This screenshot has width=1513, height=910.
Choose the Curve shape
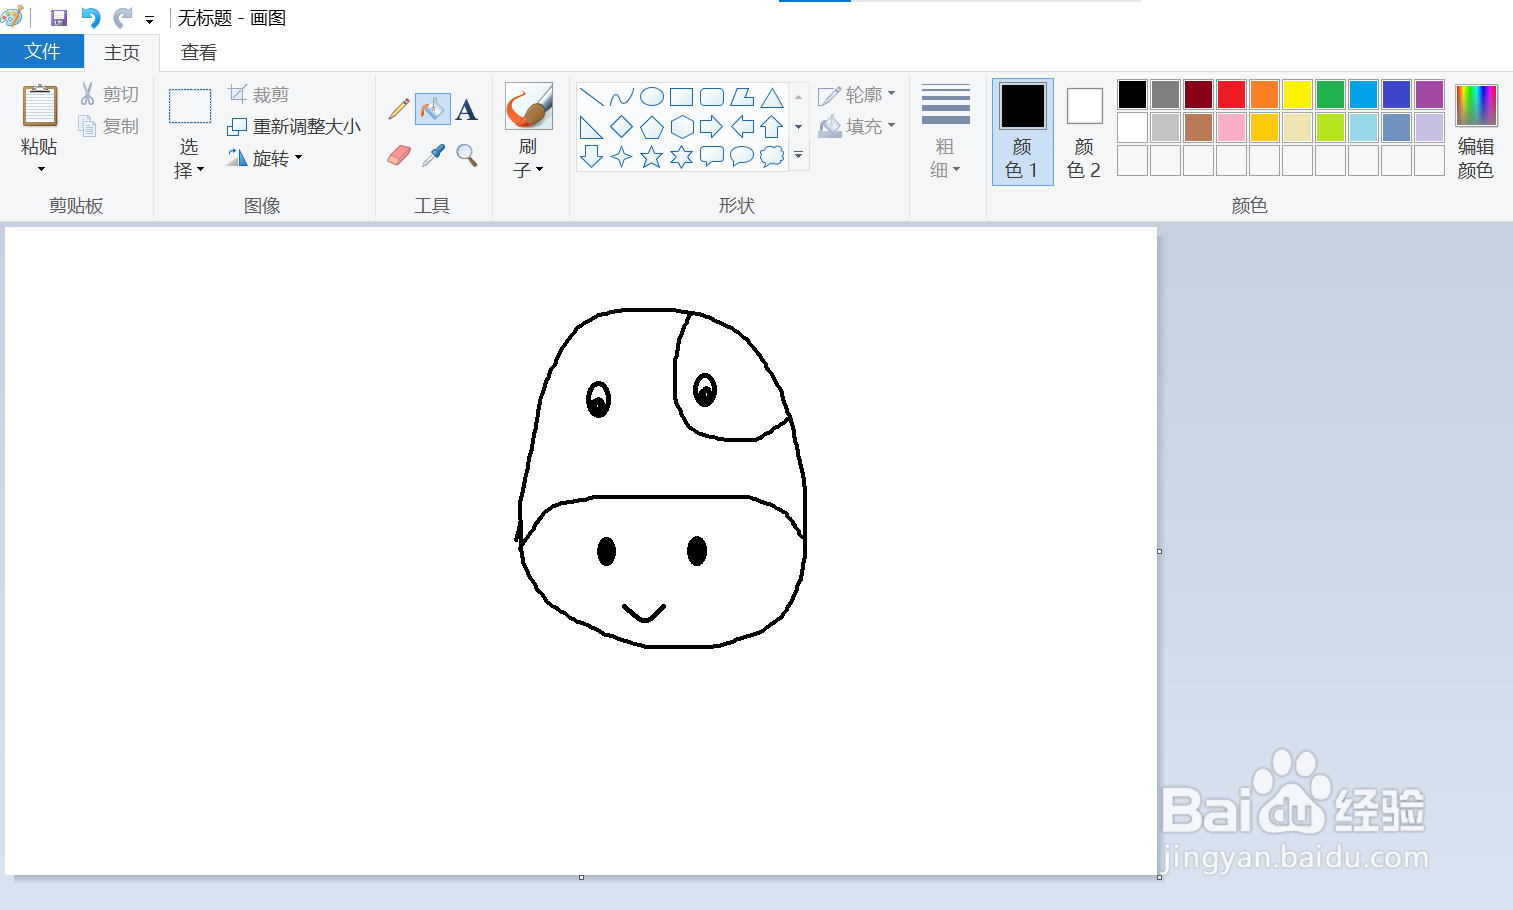point(622,97)
